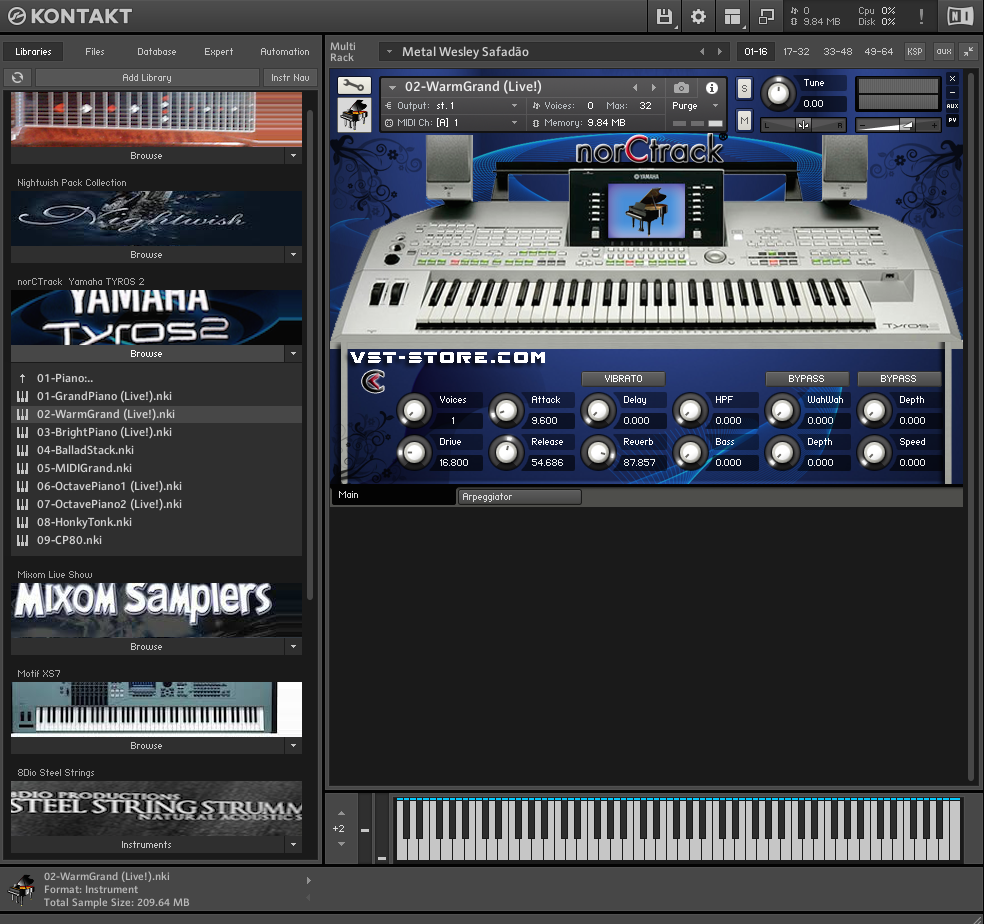Click the PV button on instrument

tap(953, 120)
